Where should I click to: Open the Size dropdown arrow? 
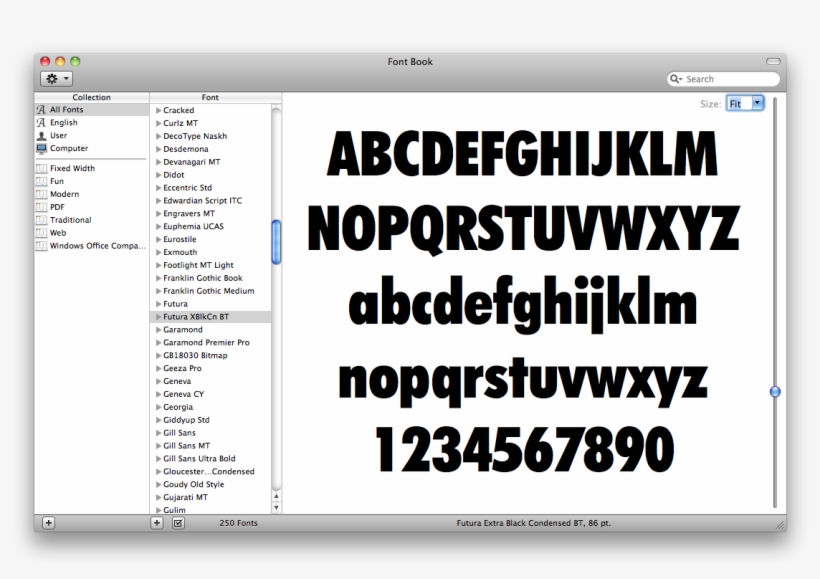click(757, 103)
